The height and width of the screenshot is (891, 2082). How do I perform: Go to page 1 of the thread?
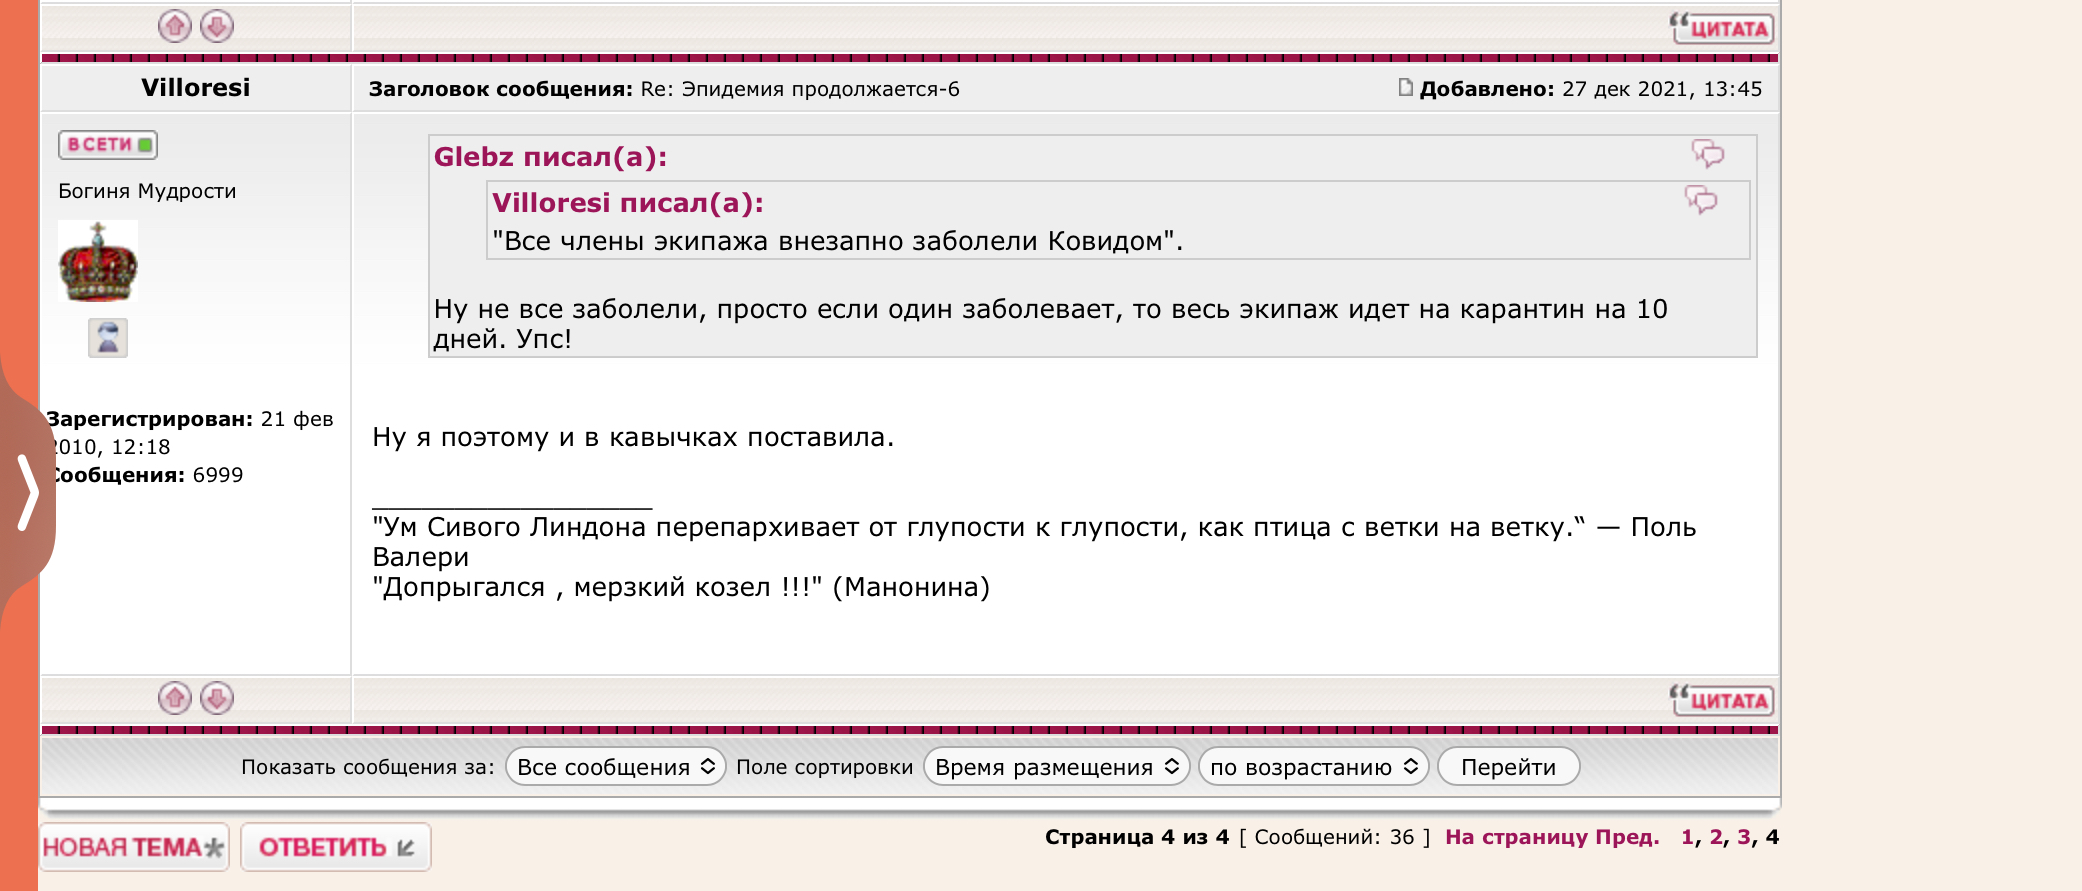pyautogui.click(x=1687, y=837)
